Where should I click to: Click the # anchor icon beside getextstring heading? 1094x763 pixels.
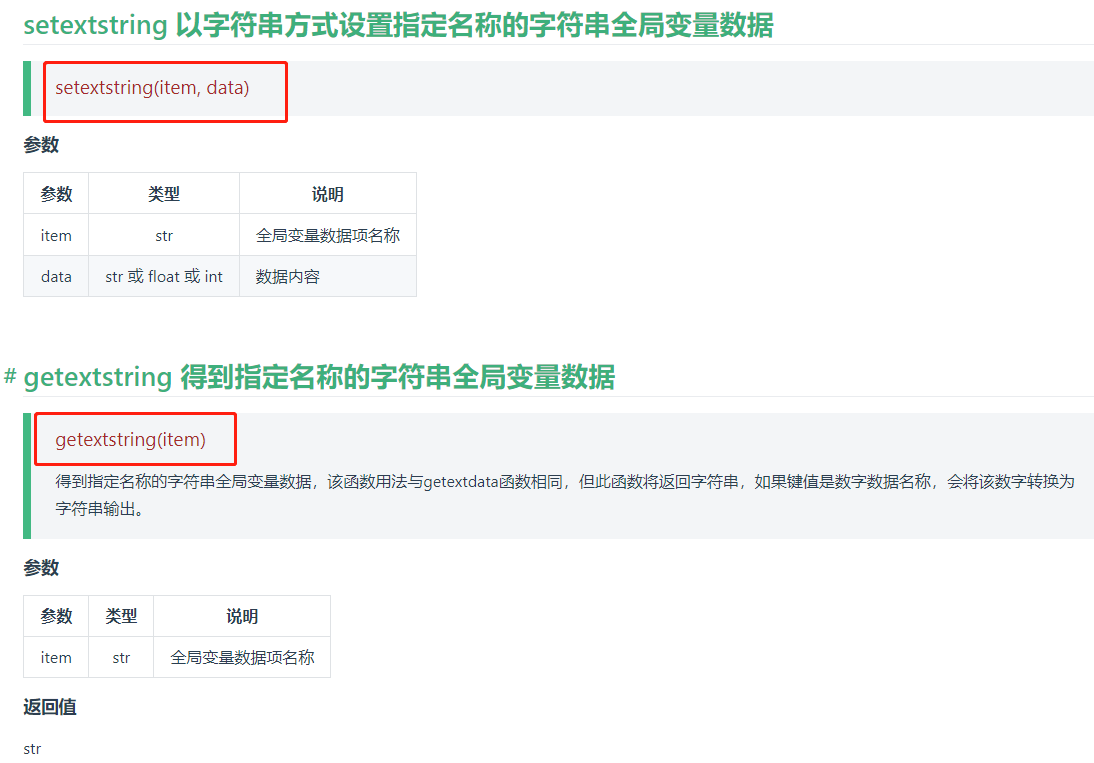click(10, 377)
